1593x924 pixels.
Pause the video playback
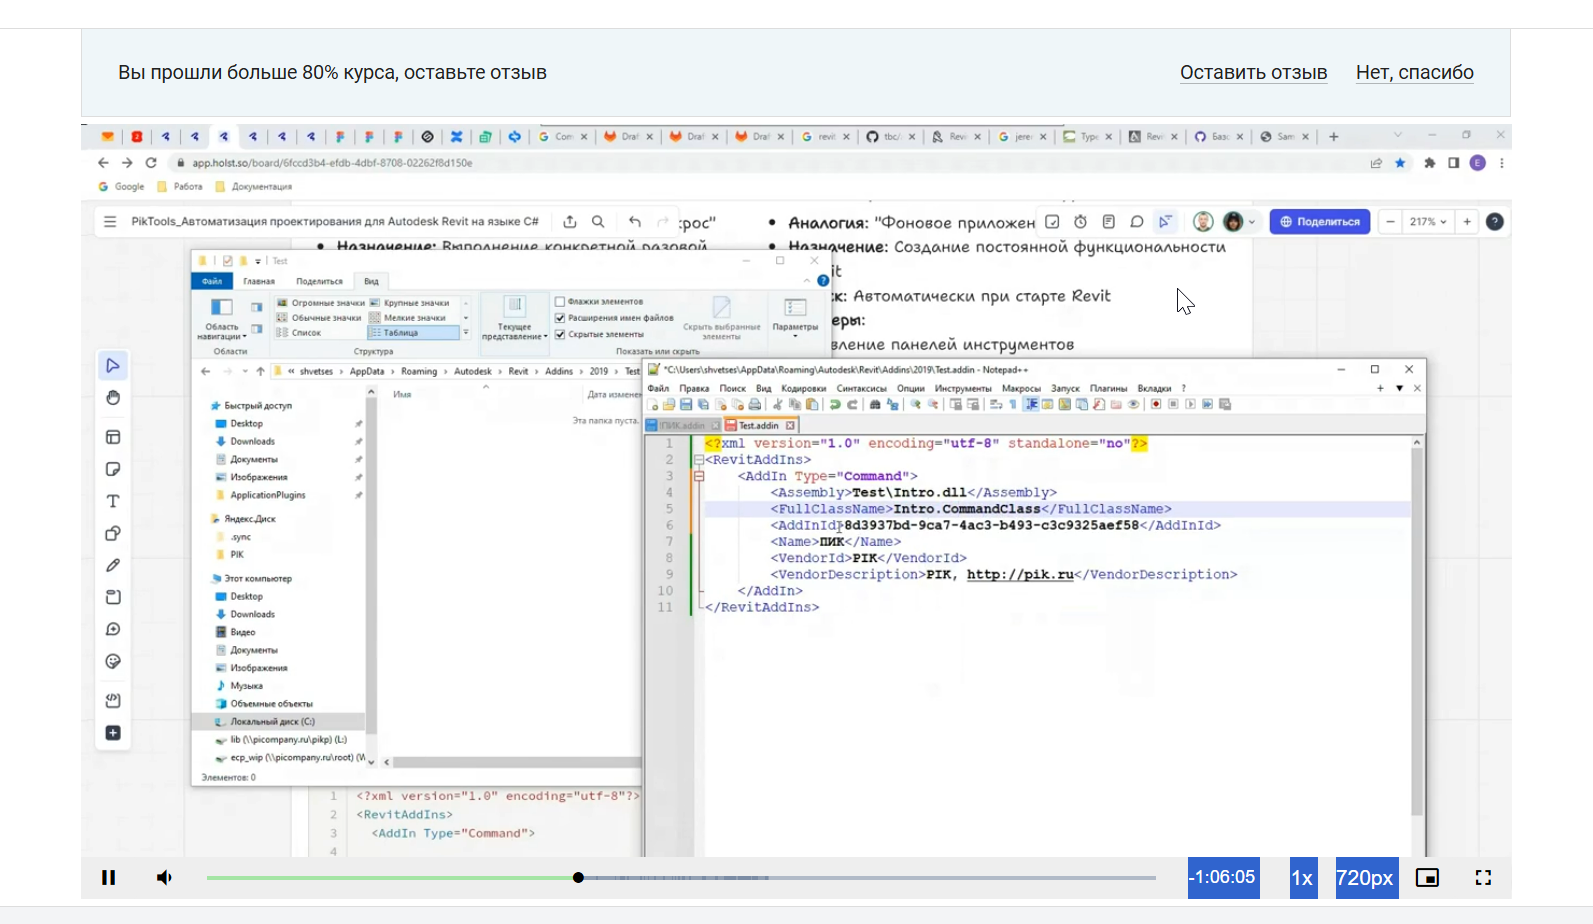tap(108, 878)
